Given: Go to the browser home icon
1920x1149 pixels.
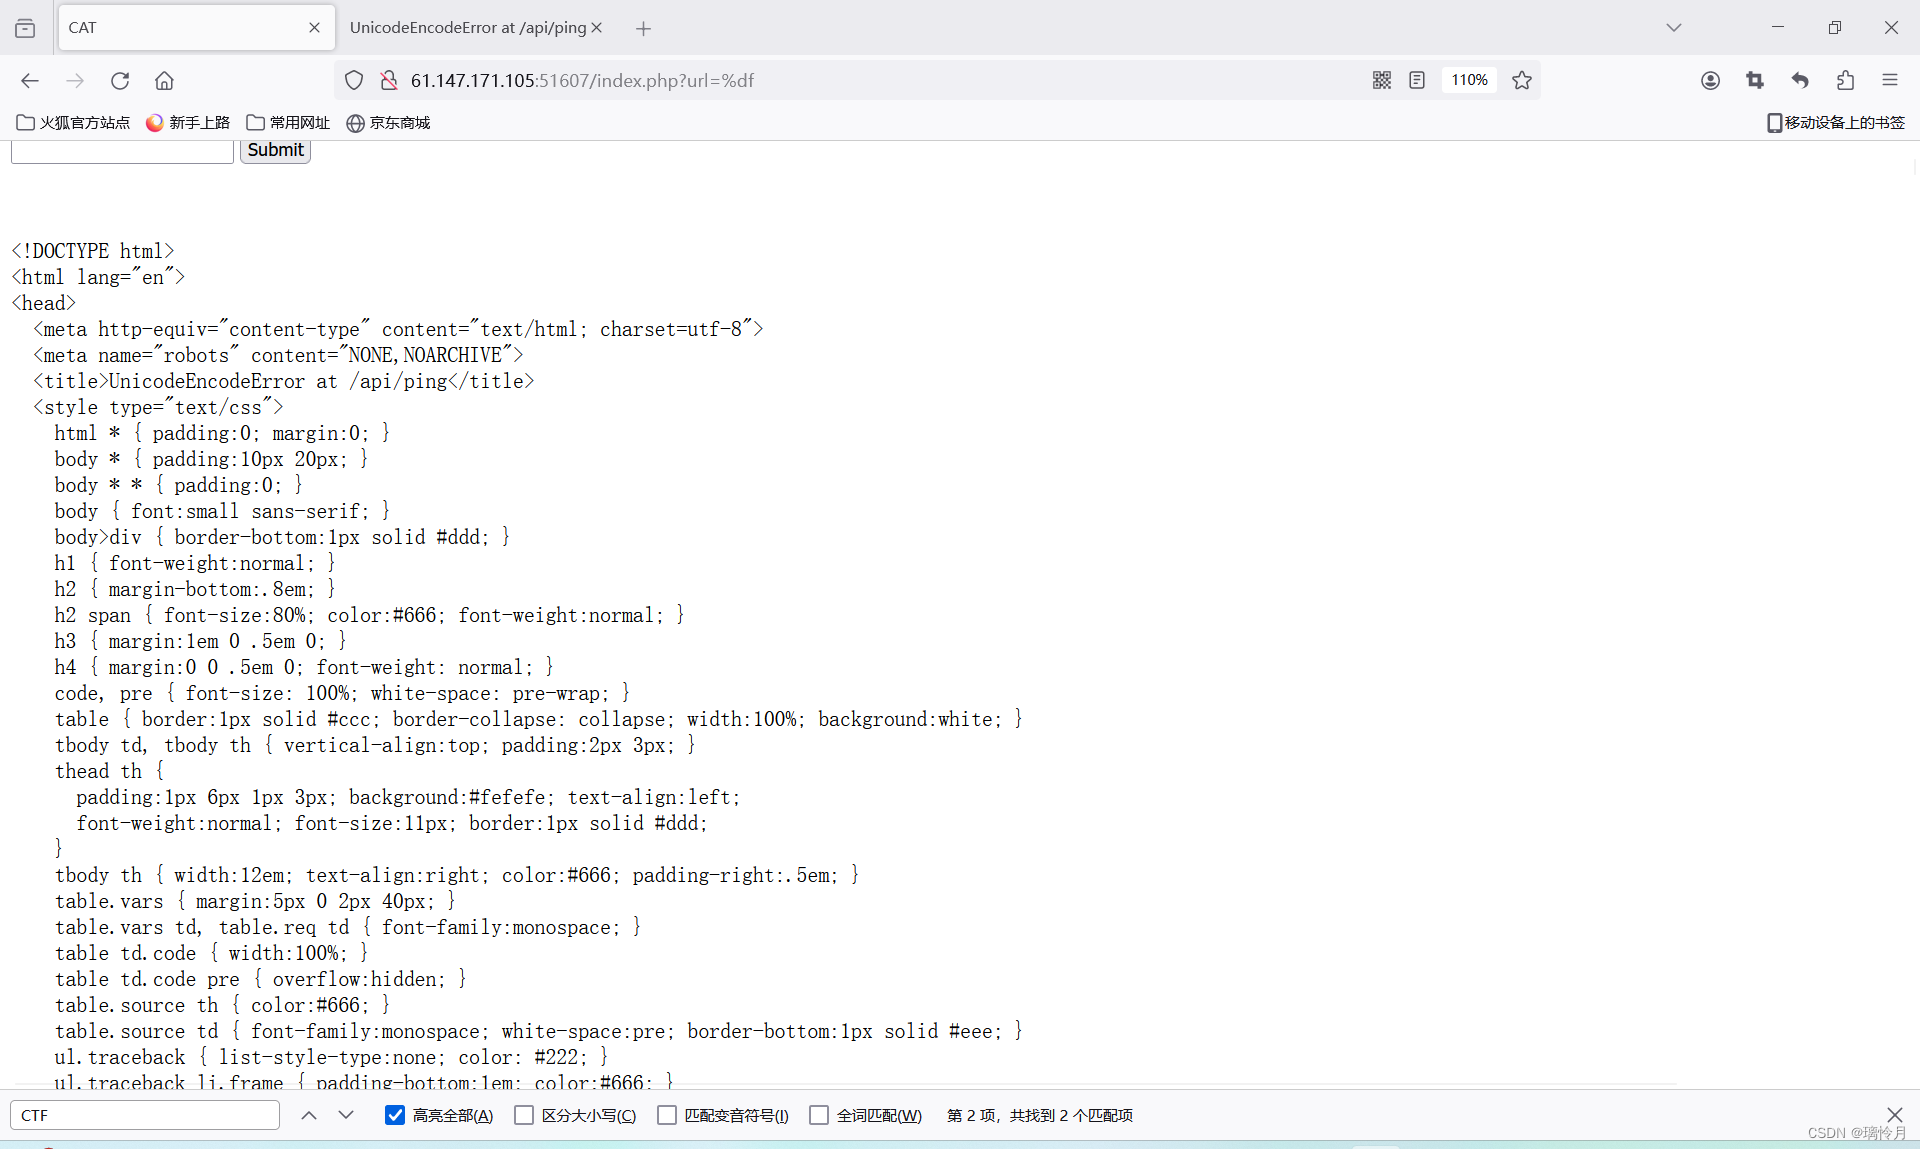Looking at the screenshot, I should coord(164,81).
